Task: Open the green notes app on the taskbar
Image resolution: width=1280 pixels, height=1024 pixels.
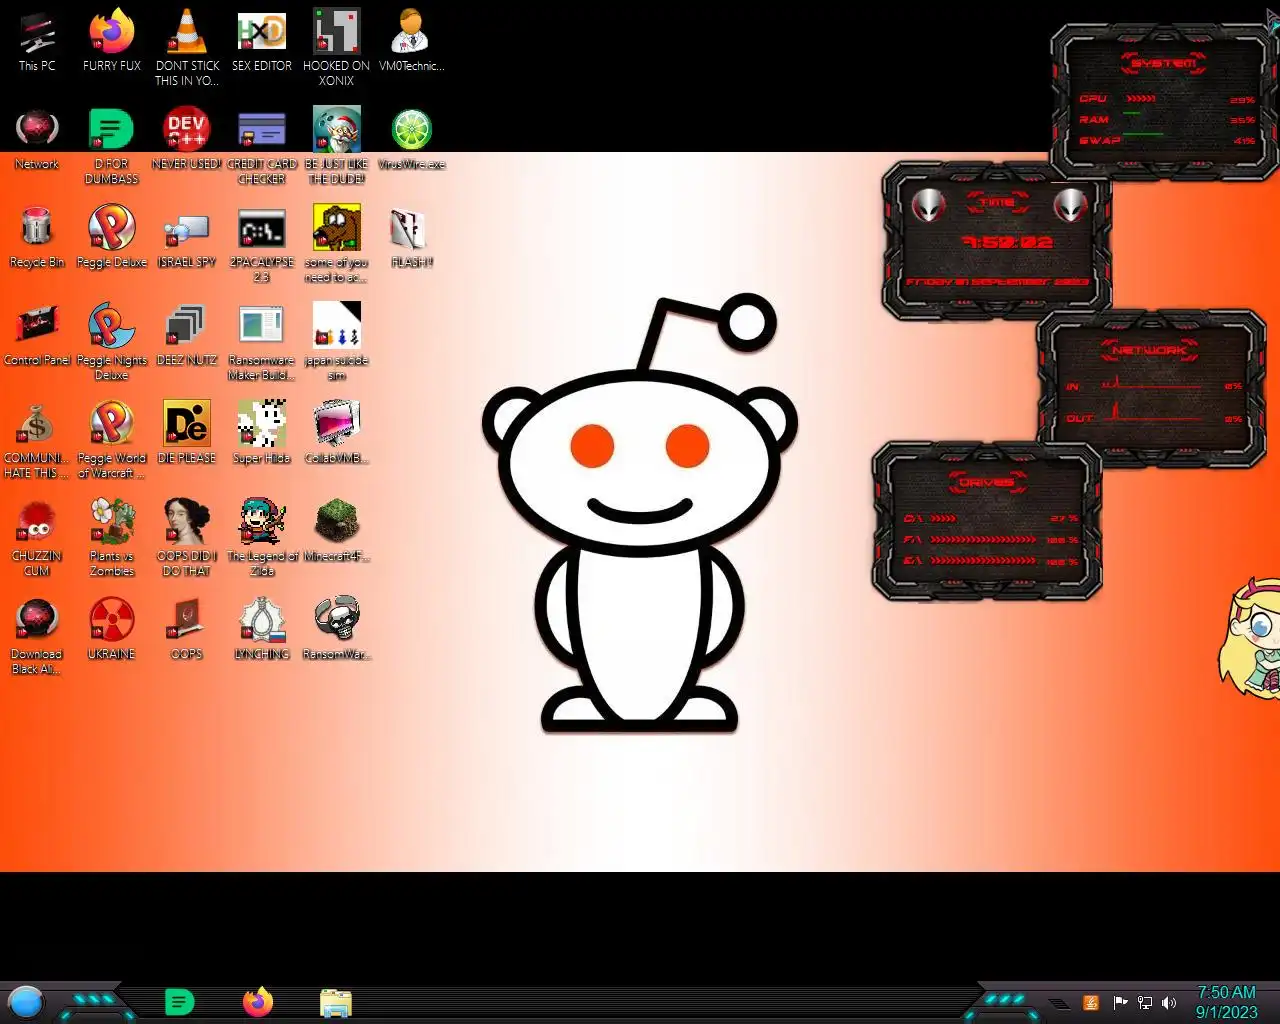Action: coord(179,1002)
